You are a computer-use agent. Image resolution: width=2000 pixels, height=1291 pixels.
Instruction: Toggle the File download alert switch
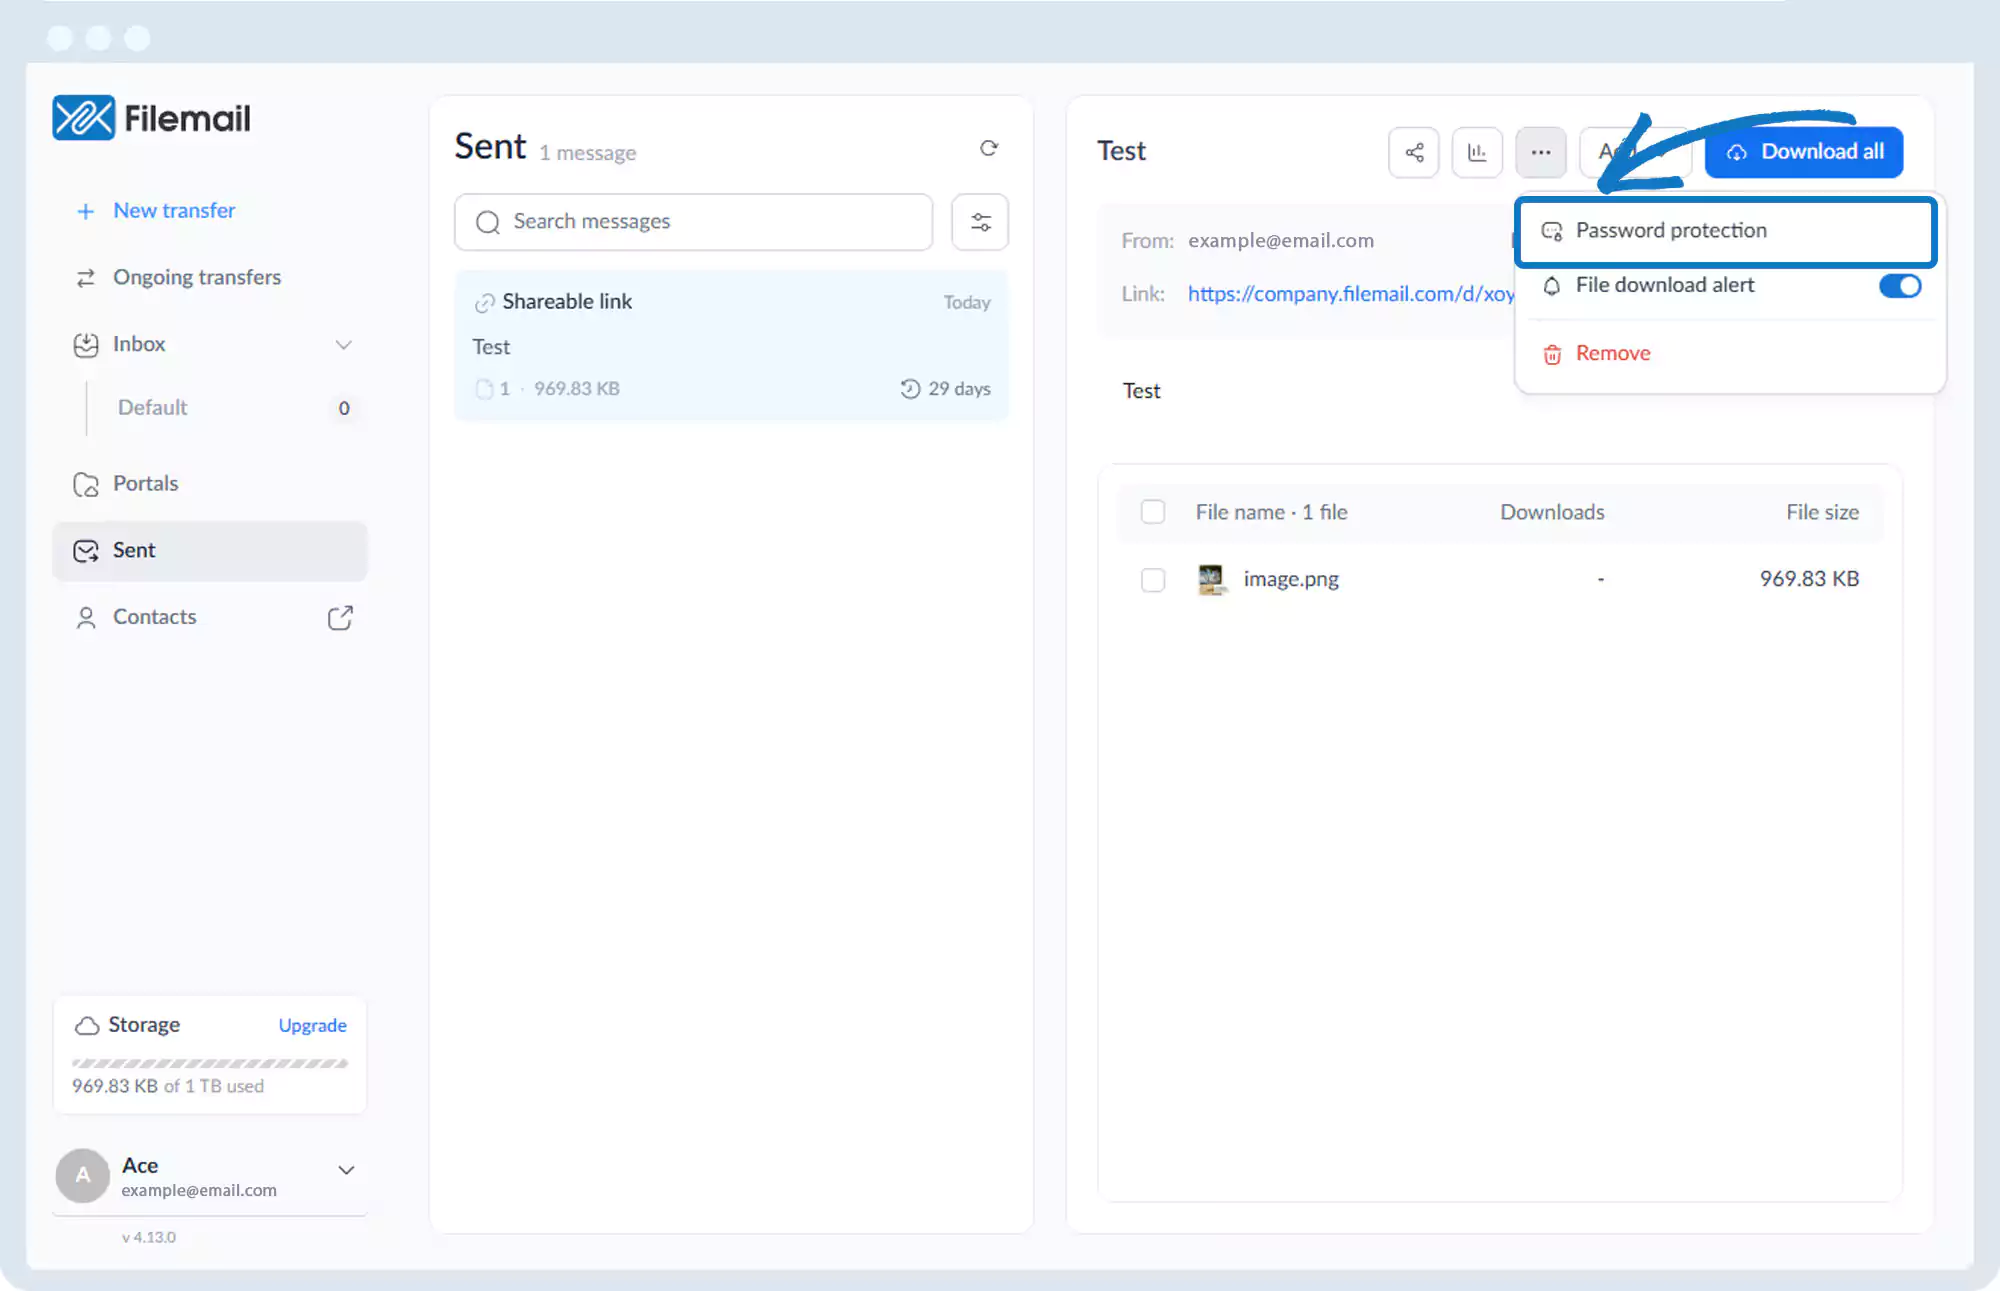1899,286
